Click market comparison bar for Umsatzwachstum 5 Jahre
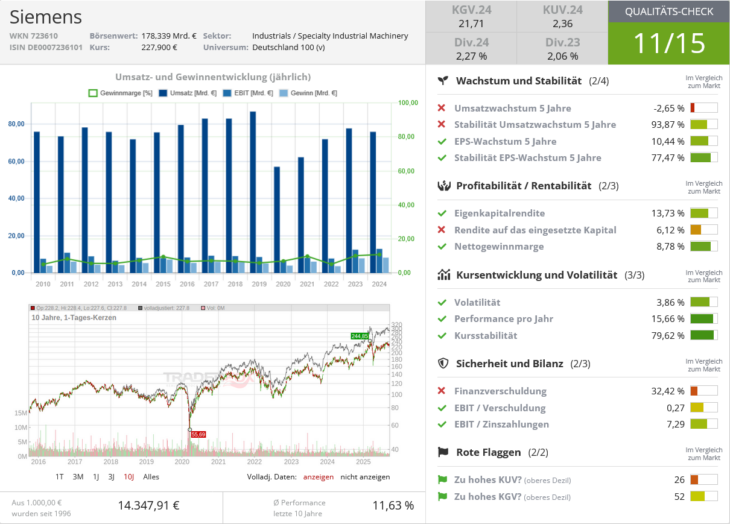This screenshot has width=730, height=524. tap(703, 108)
